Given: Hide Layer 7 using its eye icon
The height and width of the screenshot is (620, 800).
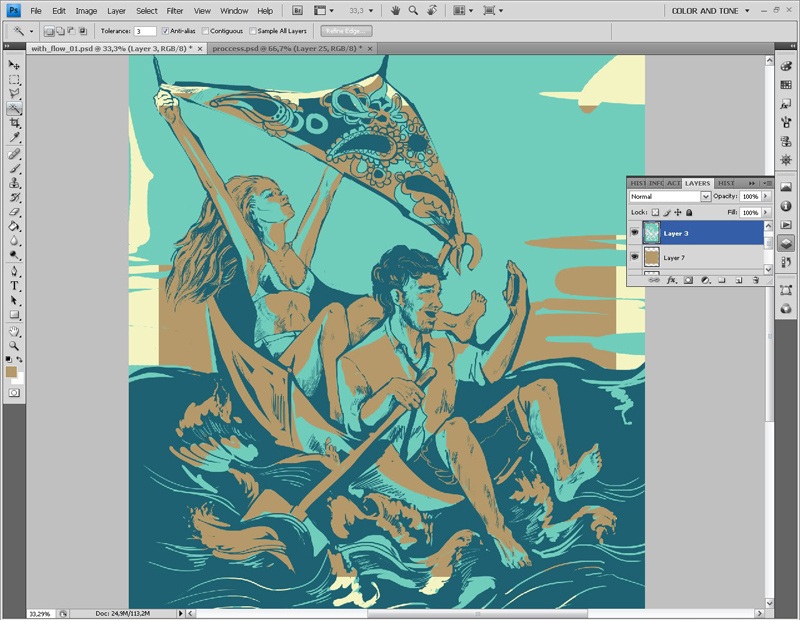Looking at the screenshot, I should [635, 258].
